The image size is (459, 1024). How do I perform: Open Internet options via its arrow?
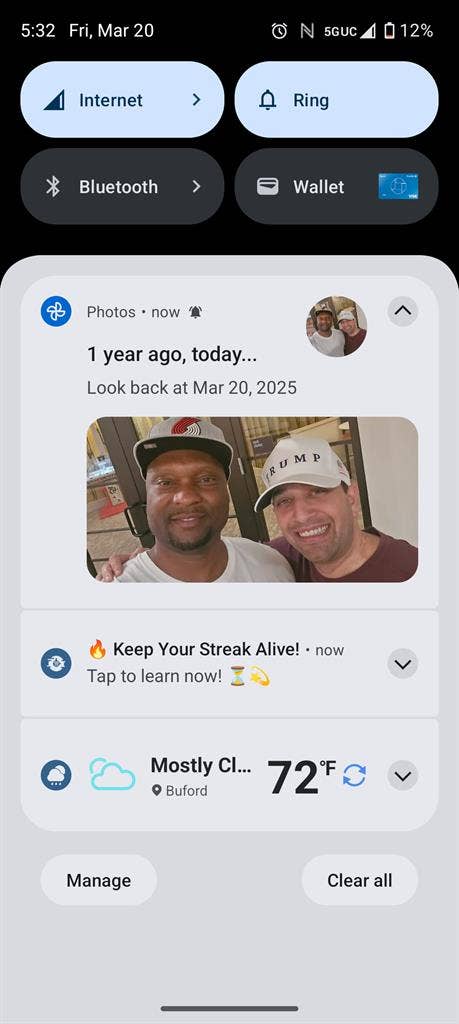pyautogui.click(x=197, y=100)
